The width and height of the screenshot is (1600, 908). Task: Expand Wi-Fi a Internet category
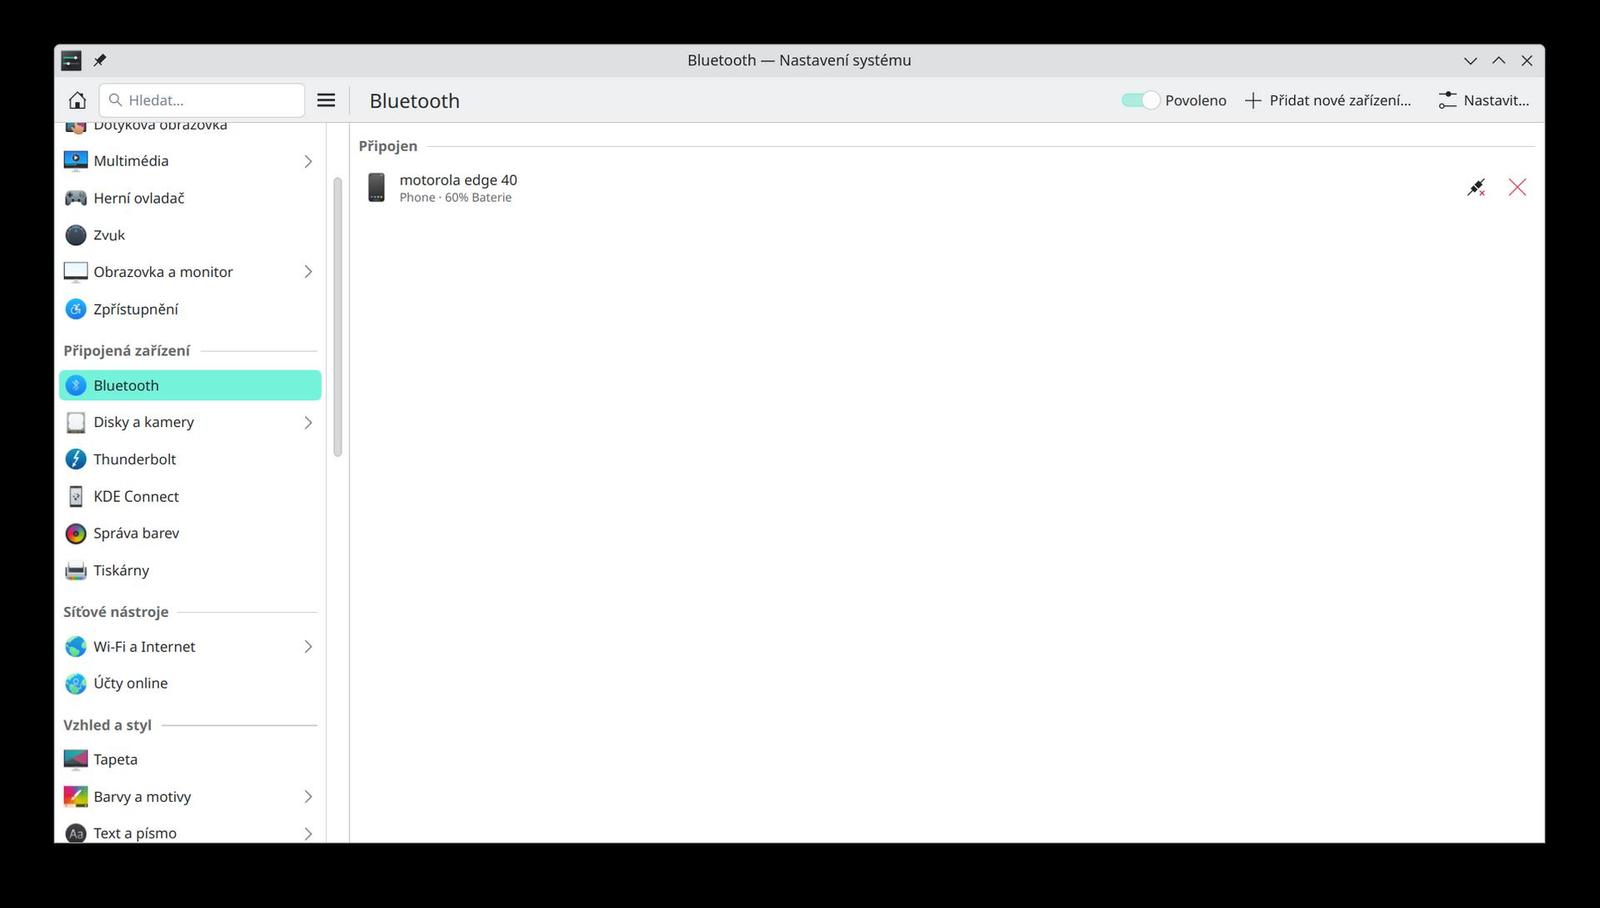(307, 646)
